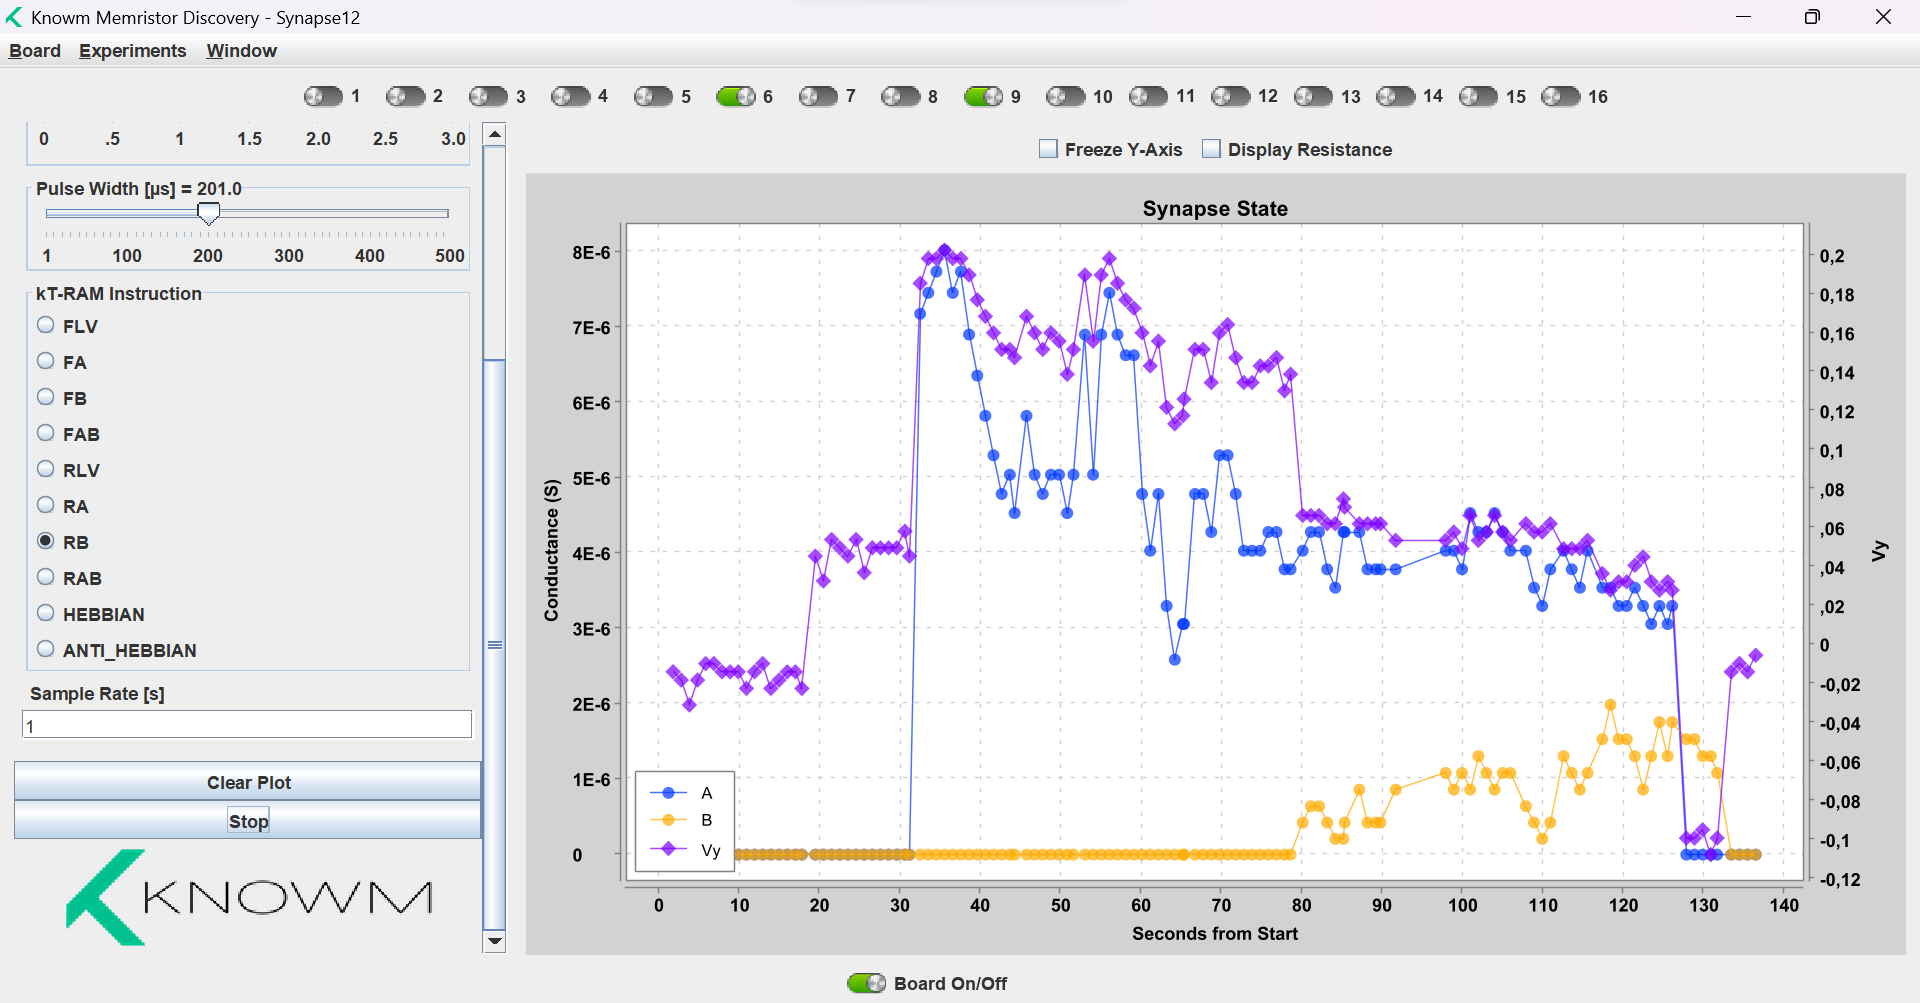Toggle memristor switch 3
The height and width of the screenshot is (1003, 1920).
[488, 96]
